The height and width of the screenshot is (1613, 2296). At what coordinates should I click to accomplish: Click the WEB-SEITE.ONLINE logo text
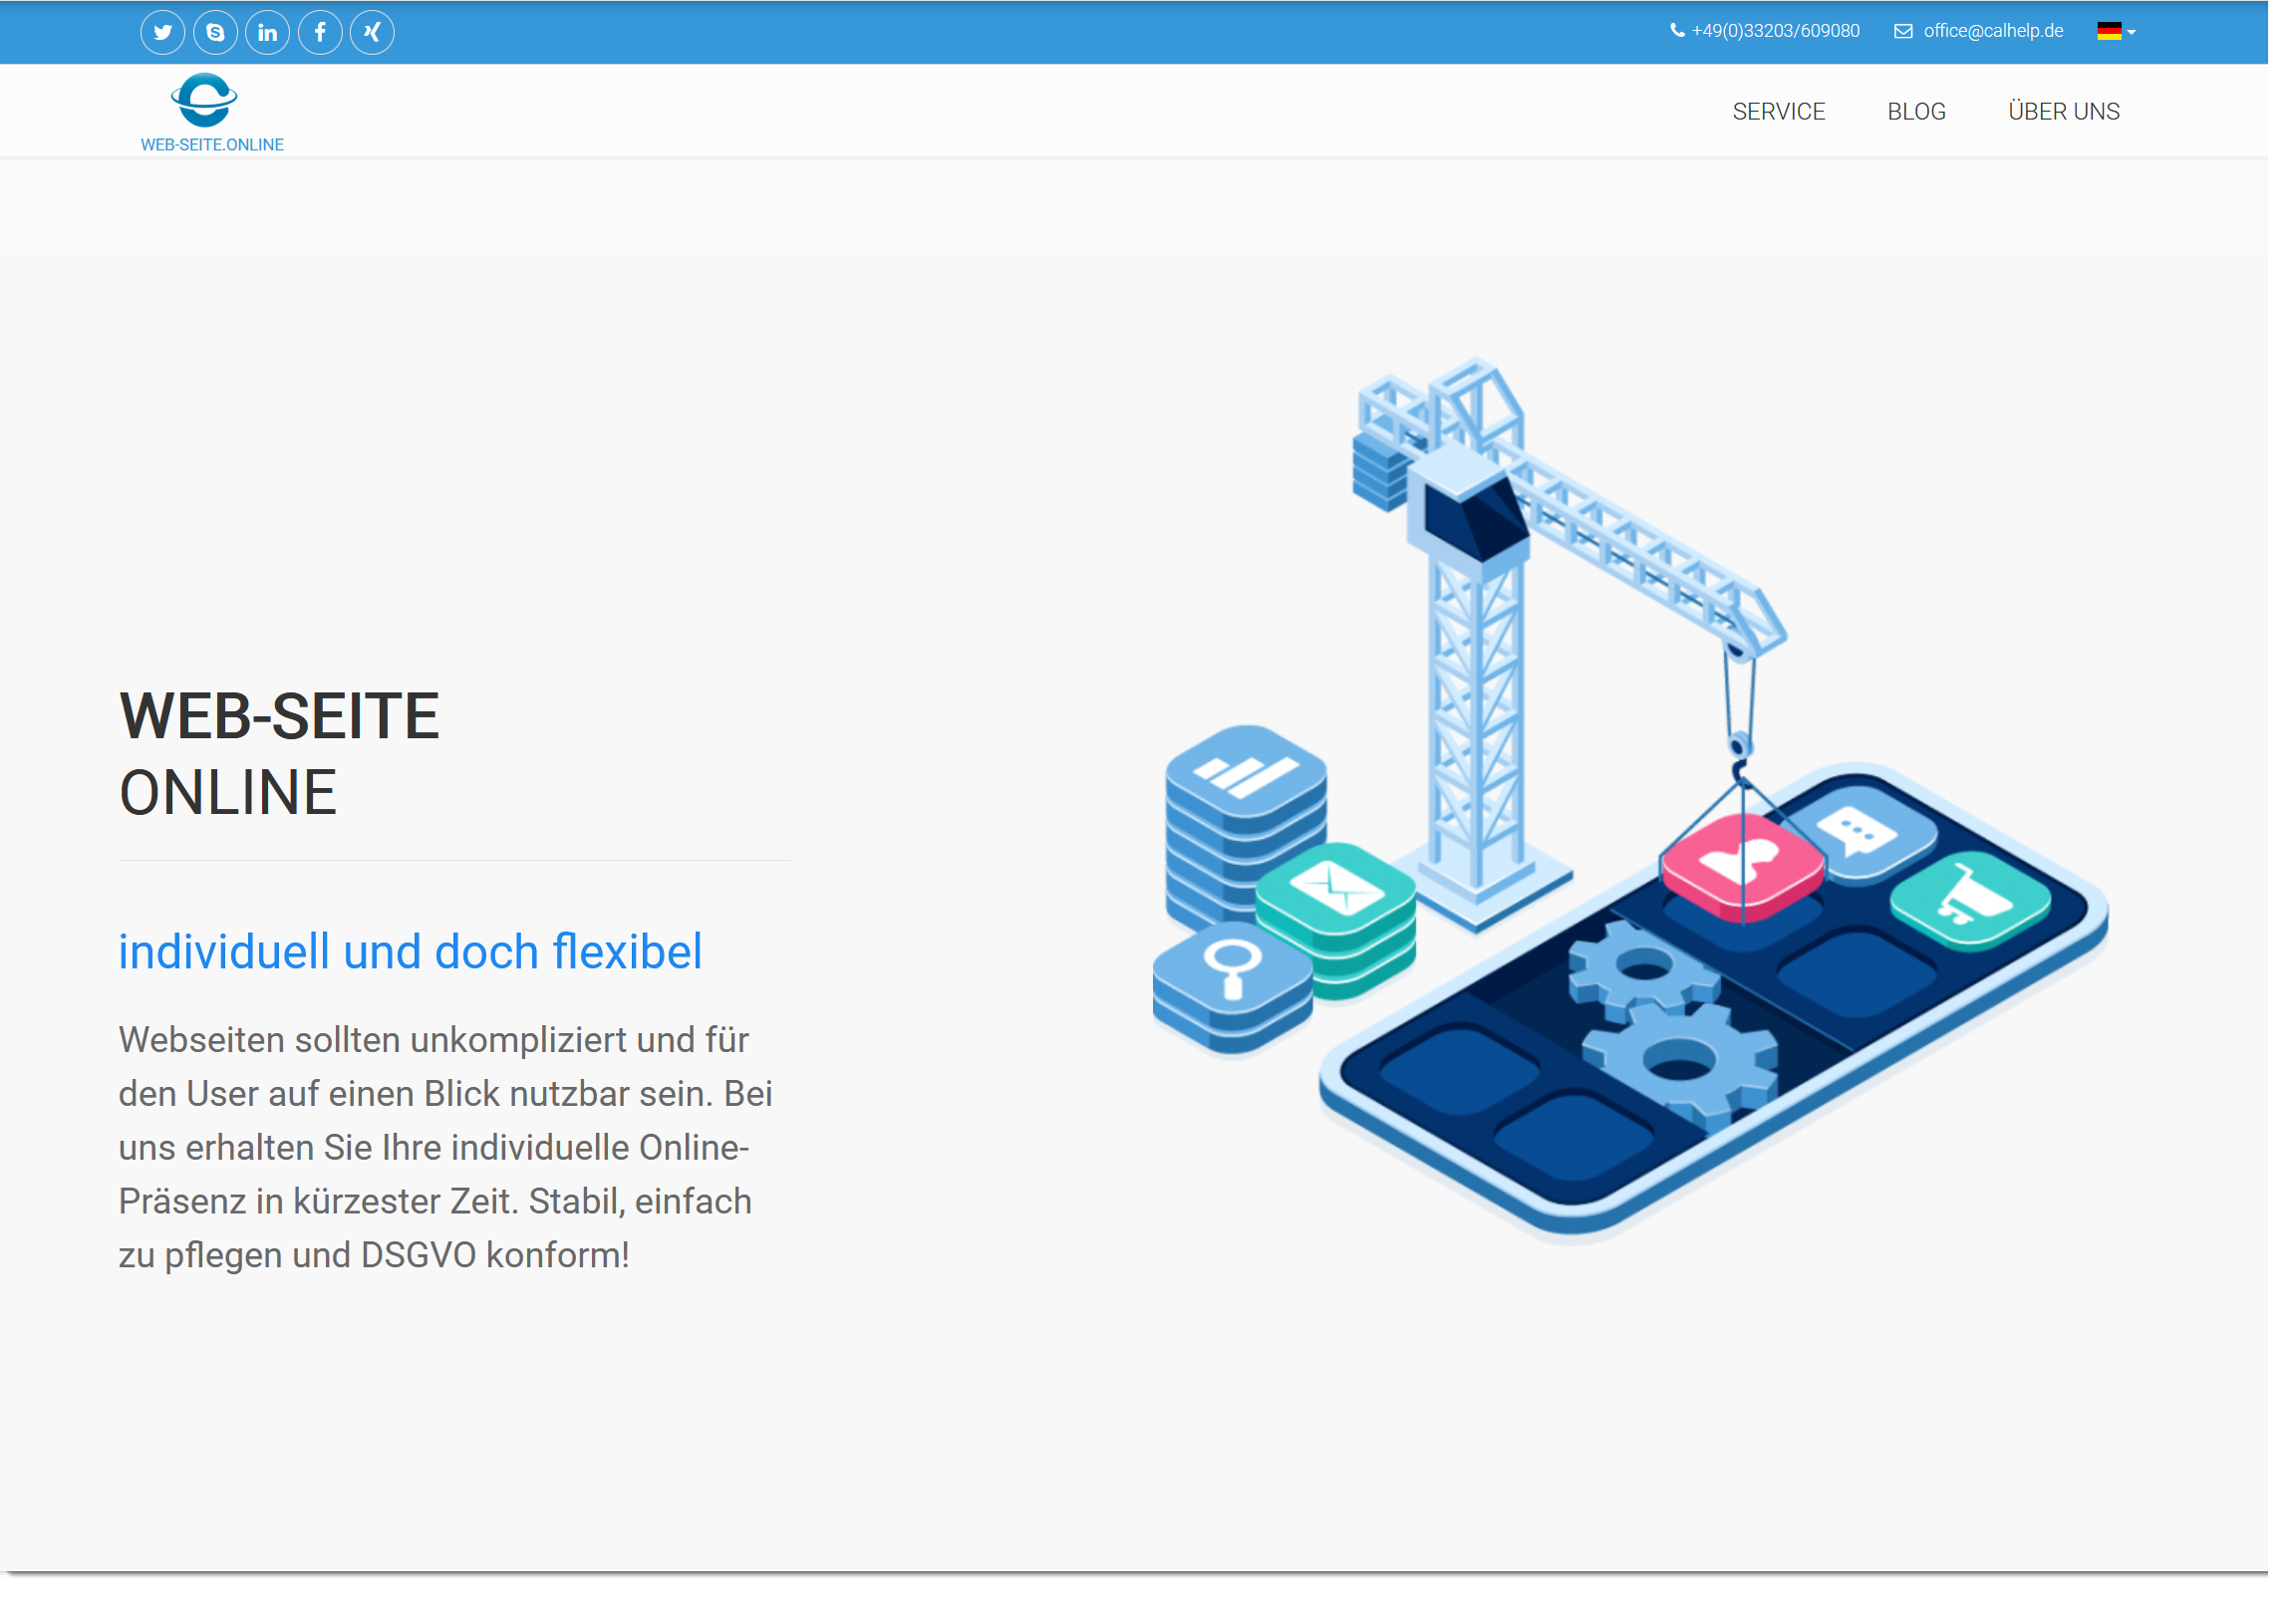(x=213, y=146)
